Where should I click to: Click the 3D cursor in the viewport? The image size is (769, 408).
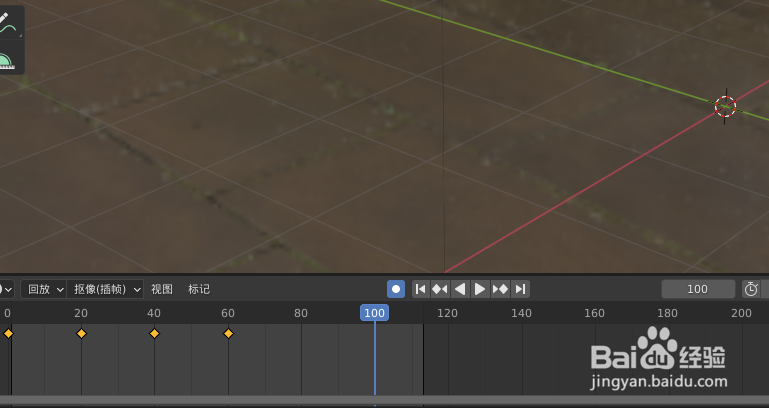pos(725,106)
